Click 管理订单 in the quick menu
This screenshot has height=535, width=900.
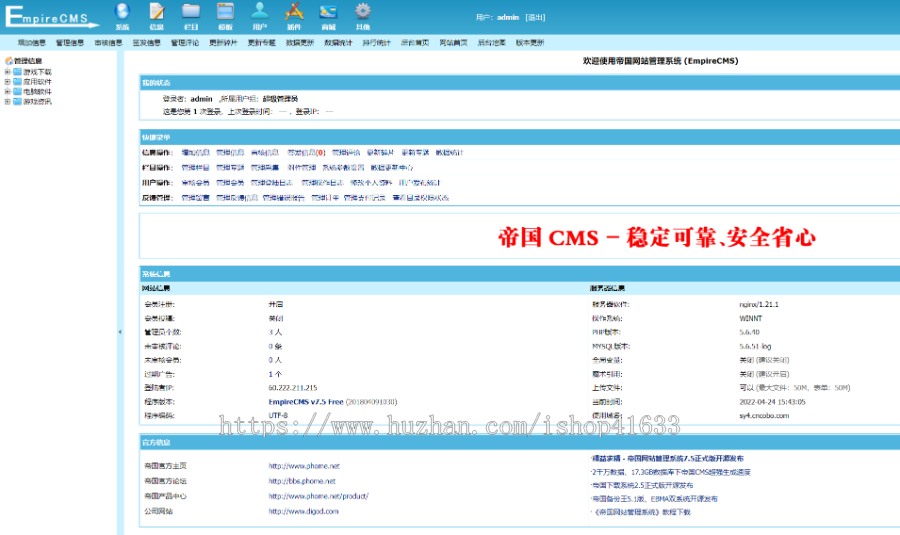[325, 197]
